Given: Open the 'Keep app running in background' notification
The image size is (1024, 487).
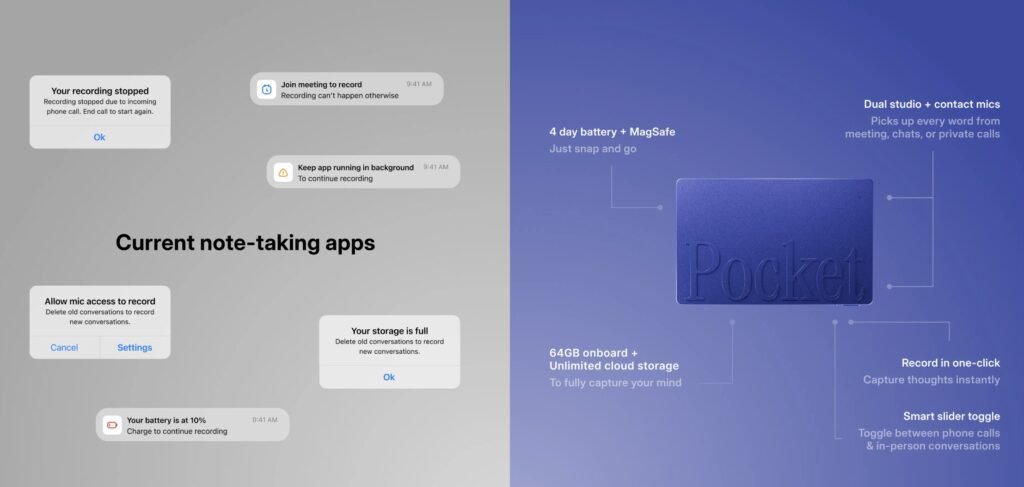Looking at the screenshot, I should tap(363, 172).
